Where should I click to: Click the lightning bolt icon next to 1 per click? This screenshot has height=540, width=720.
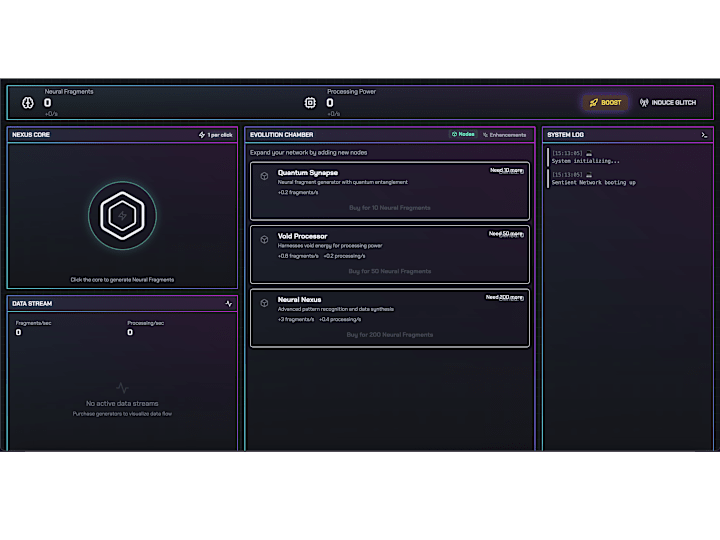[202, 135]
